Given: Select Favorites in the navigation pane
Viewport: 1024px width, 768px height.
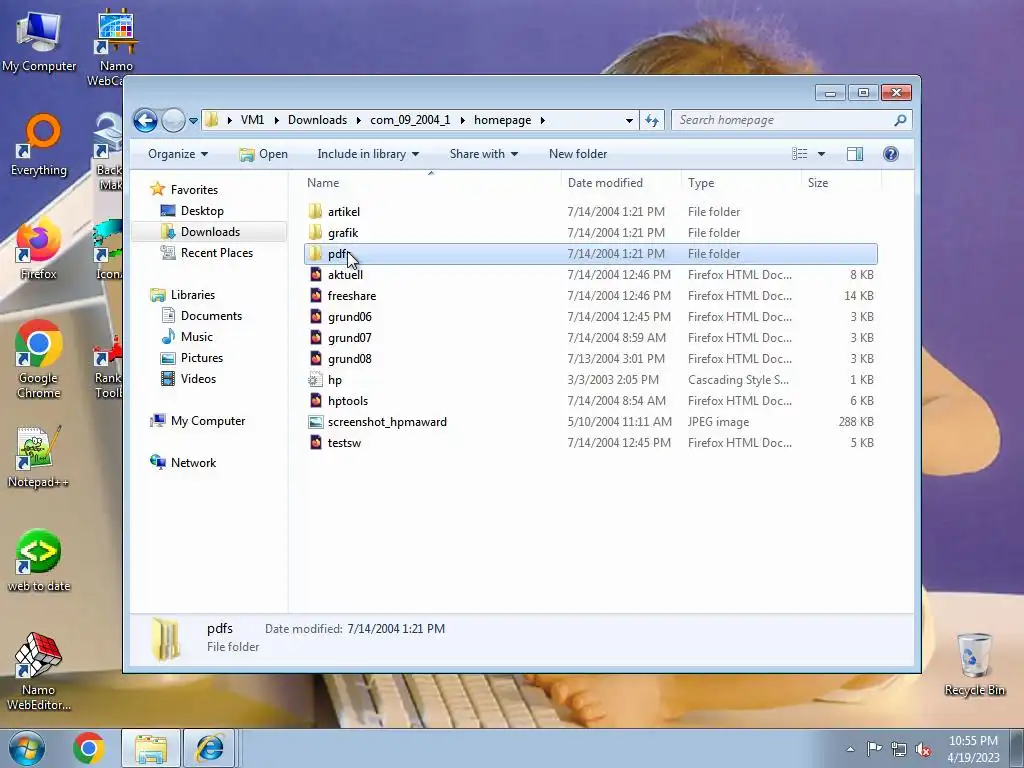Looking at the screenshot, I should (x=194, y=190).
